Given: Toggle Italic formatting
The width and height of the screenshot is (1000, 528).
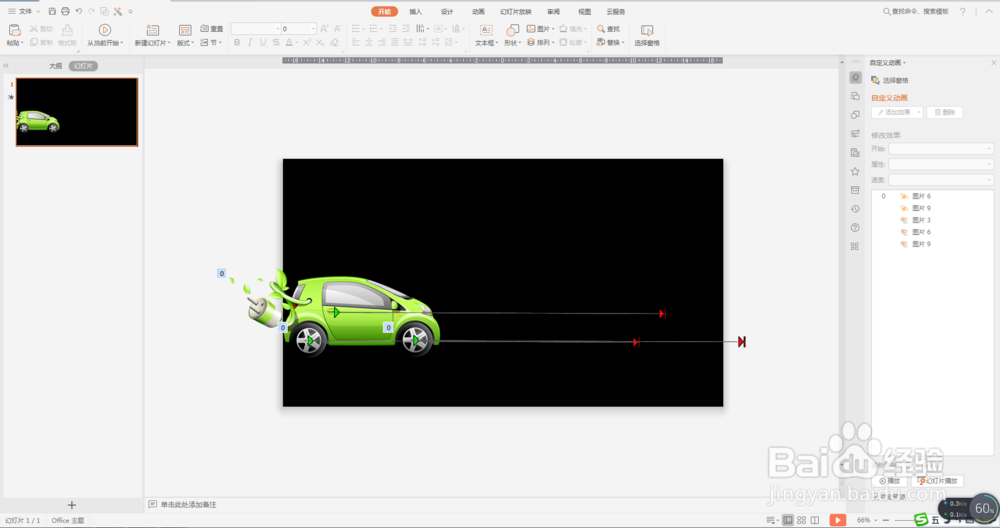Looking at the screenshot, I should tap(249, 43).
